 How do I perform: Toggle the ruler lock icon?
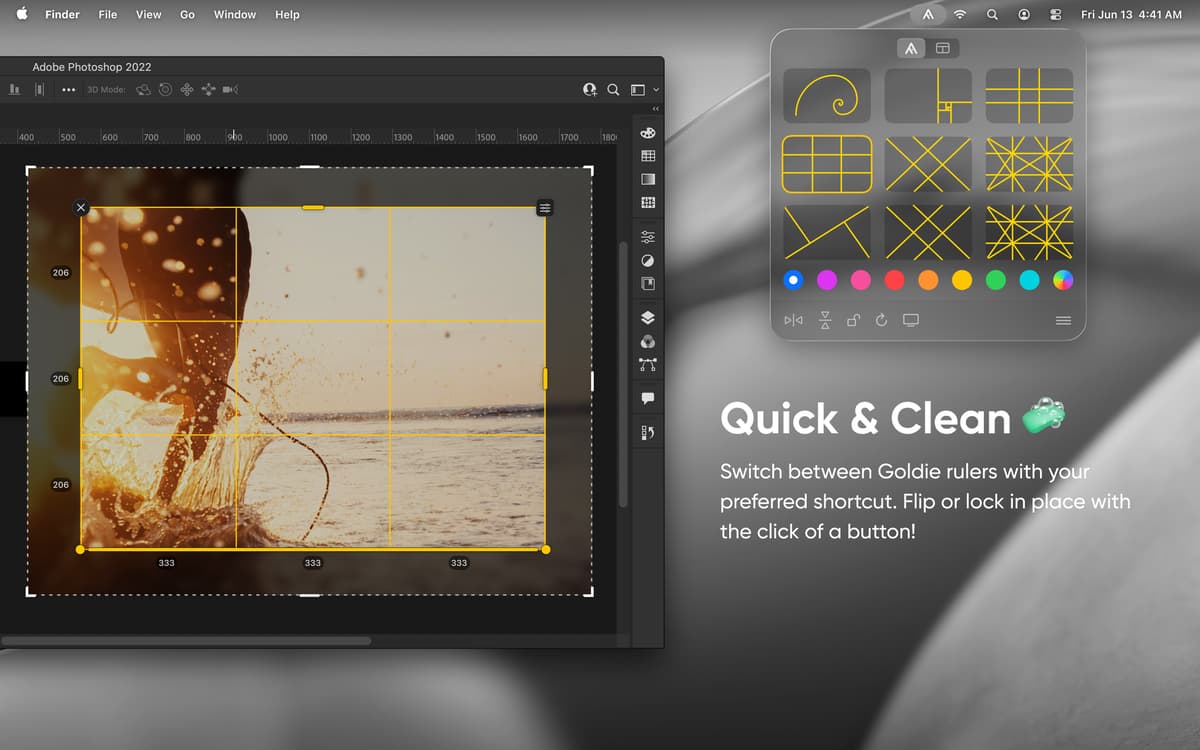pyautogui.click(x=853, y=321)
